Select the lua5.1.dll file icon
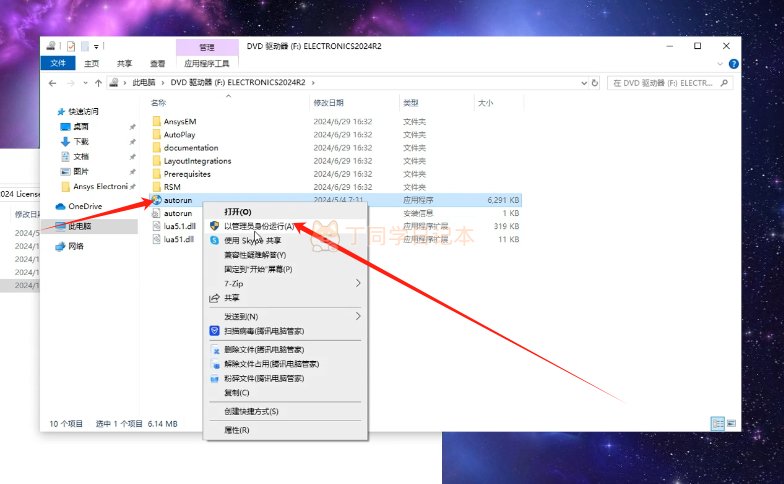Viewport: 784px width, 484px height. (x=156, y=226)
